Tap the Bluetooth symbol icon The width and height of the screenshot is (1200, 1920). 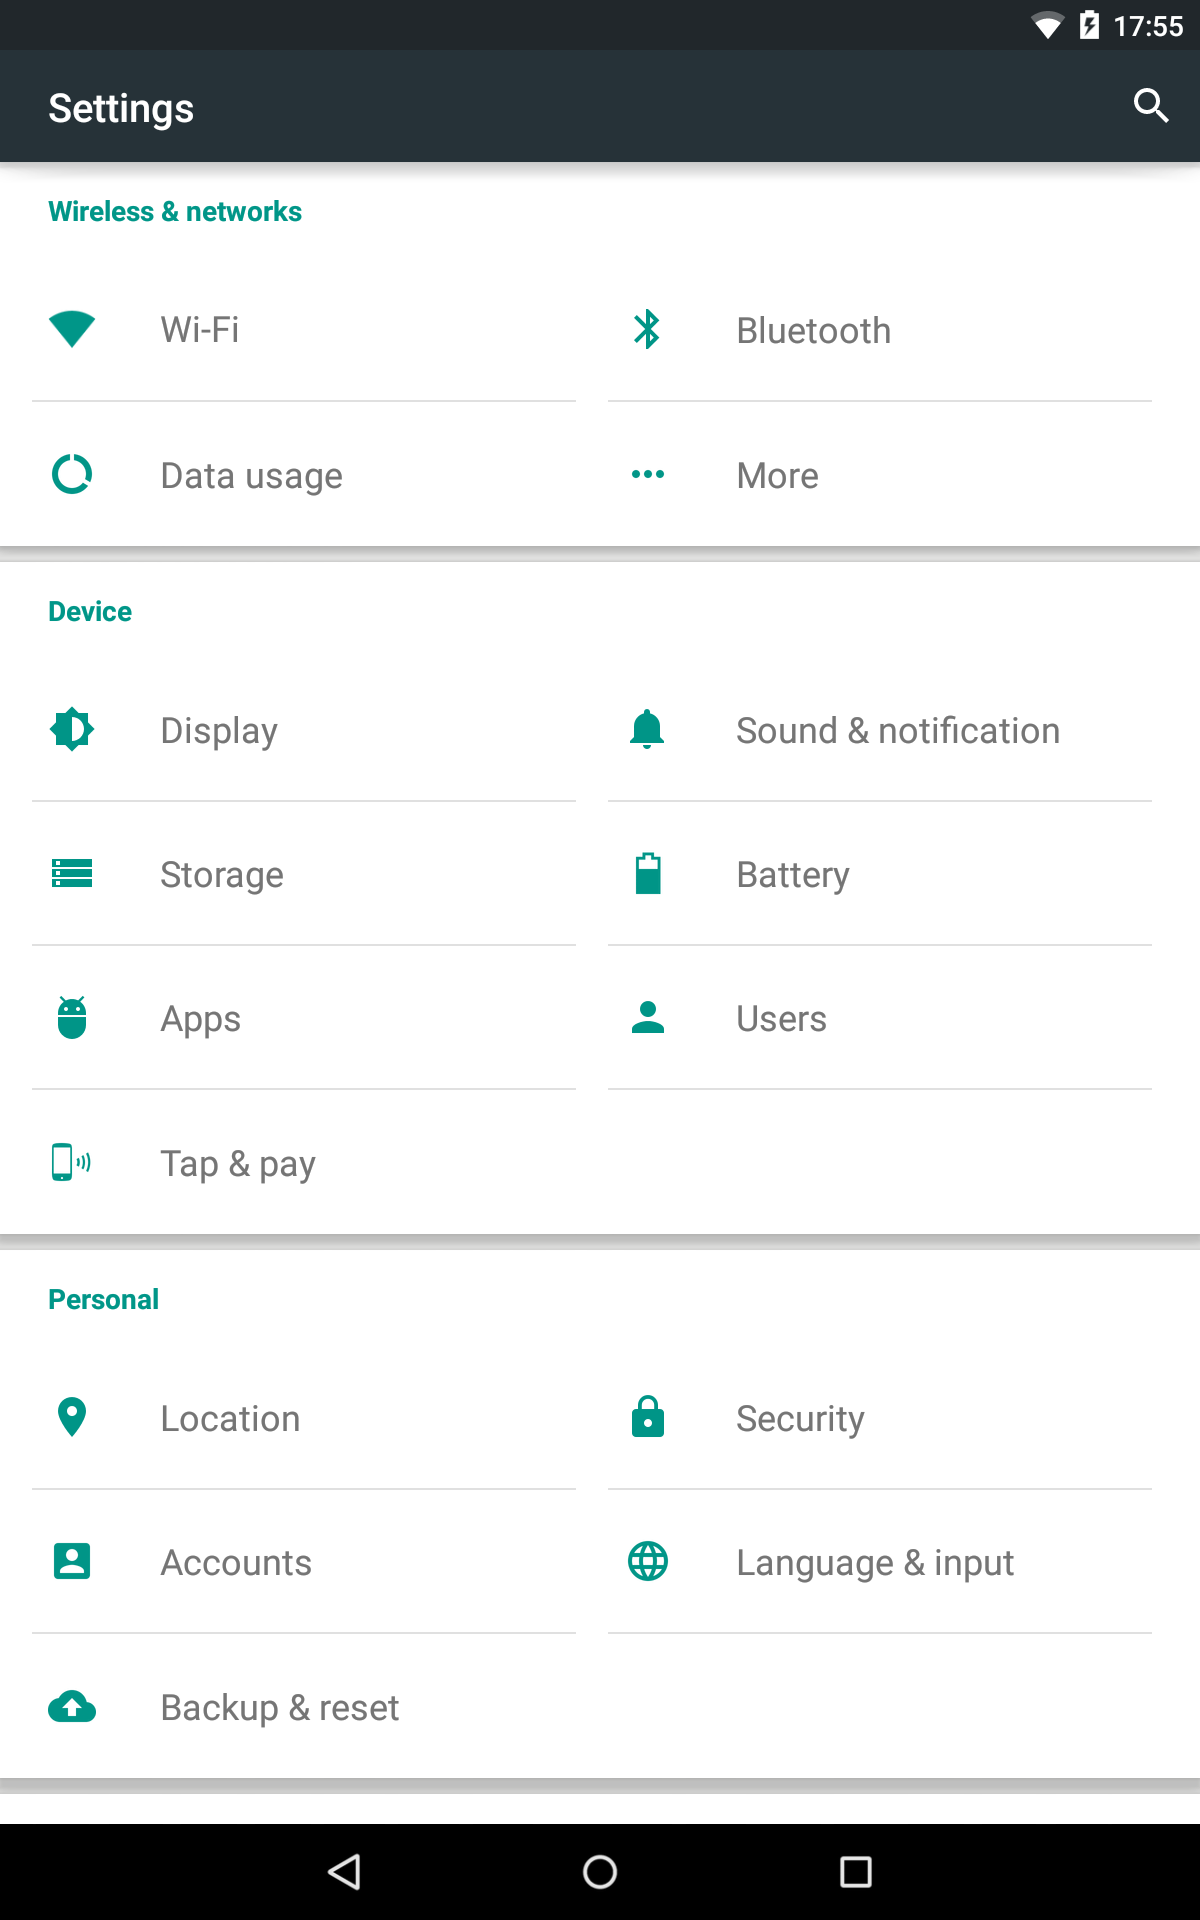pos(647,329)
